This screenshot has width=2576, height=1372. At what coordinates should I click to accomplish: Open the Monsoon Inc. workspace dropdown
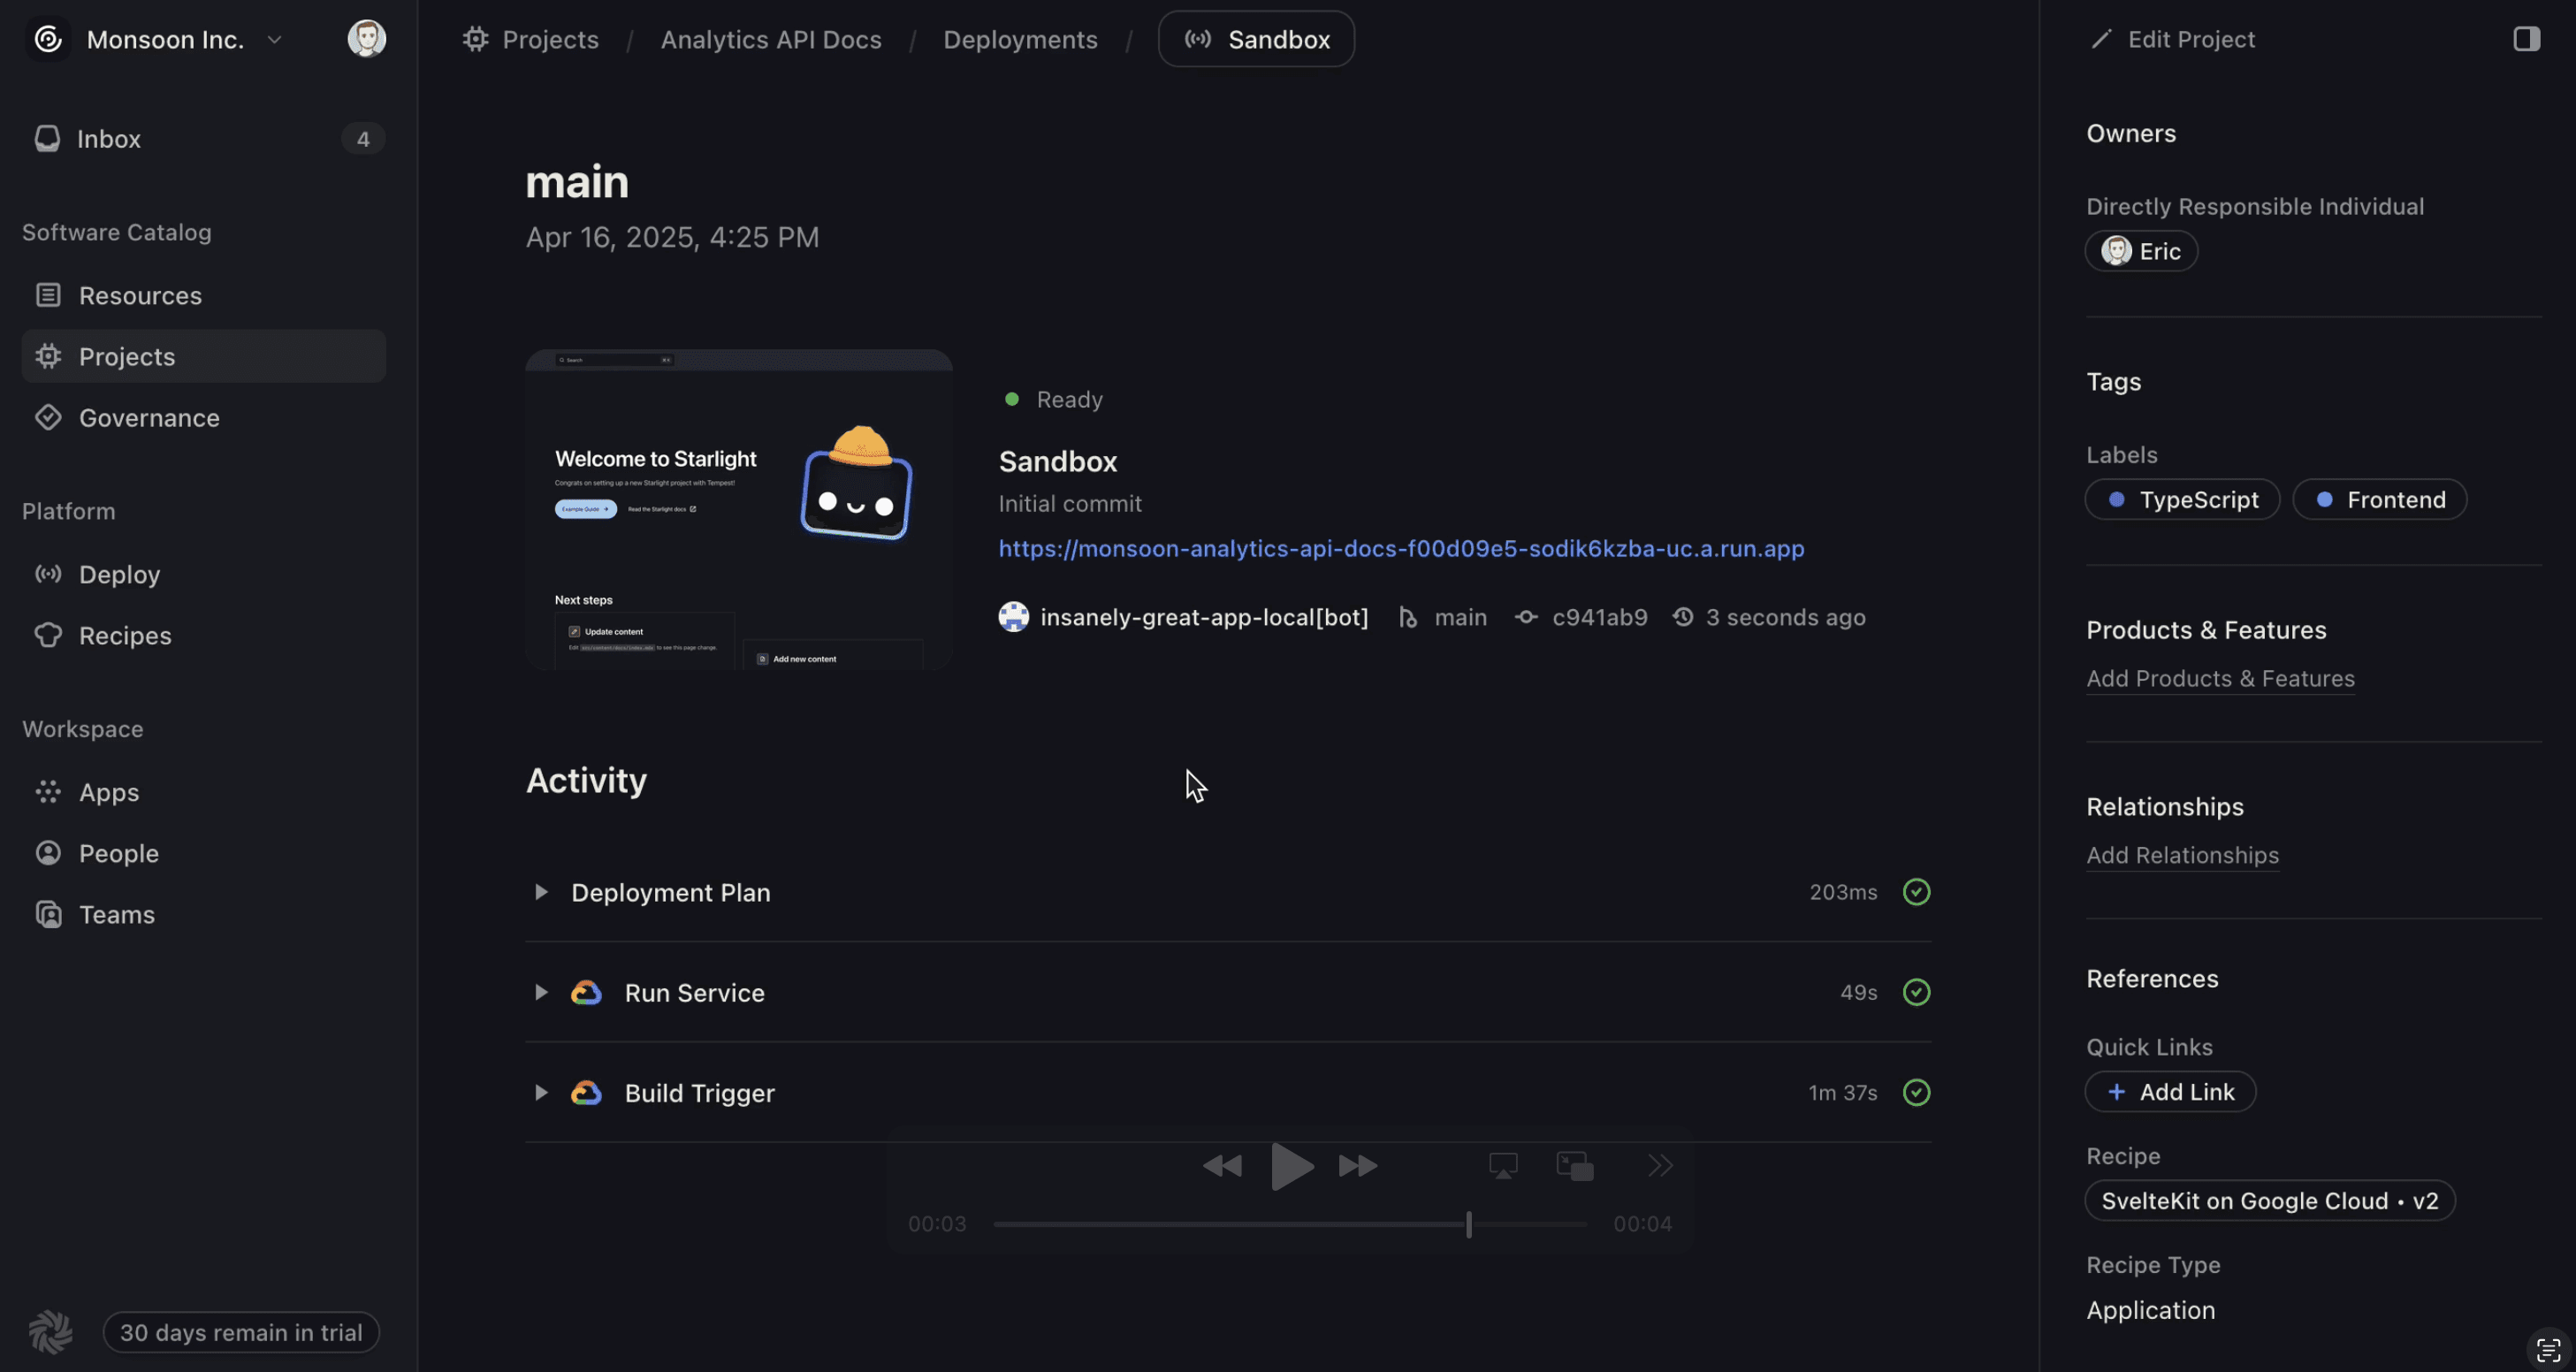[x=274, y=39]
